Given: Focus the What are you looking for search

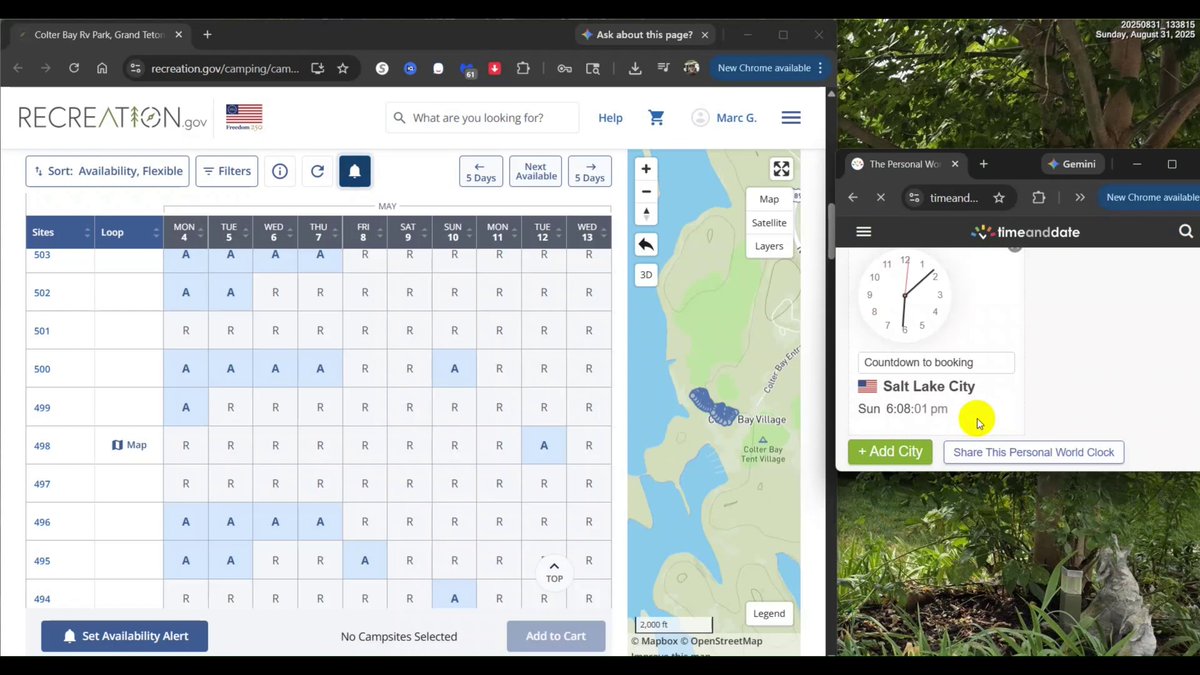Looking at the screenshot, I should 483,117.
